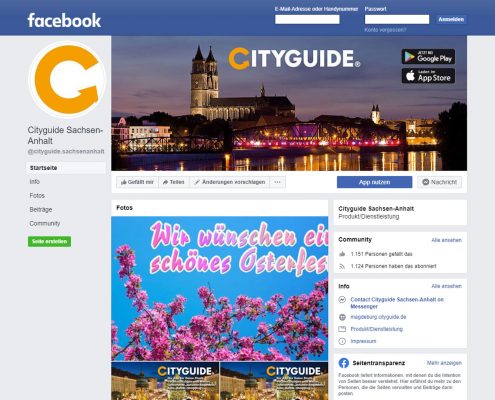This screenshot has width=495, height=400.
Task: Open the Google Play badge
Action: pyautogui.click(x=428, y=57)
